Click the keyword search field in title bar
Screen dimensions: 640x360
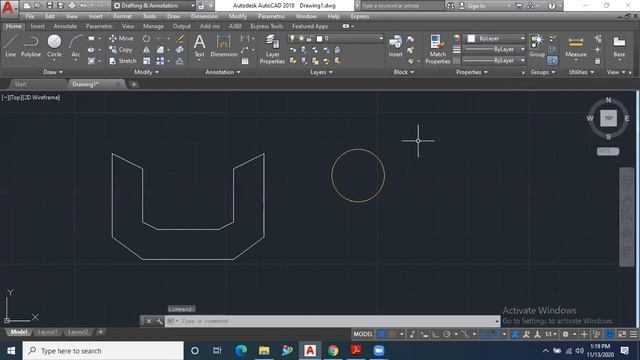(402, 6)
